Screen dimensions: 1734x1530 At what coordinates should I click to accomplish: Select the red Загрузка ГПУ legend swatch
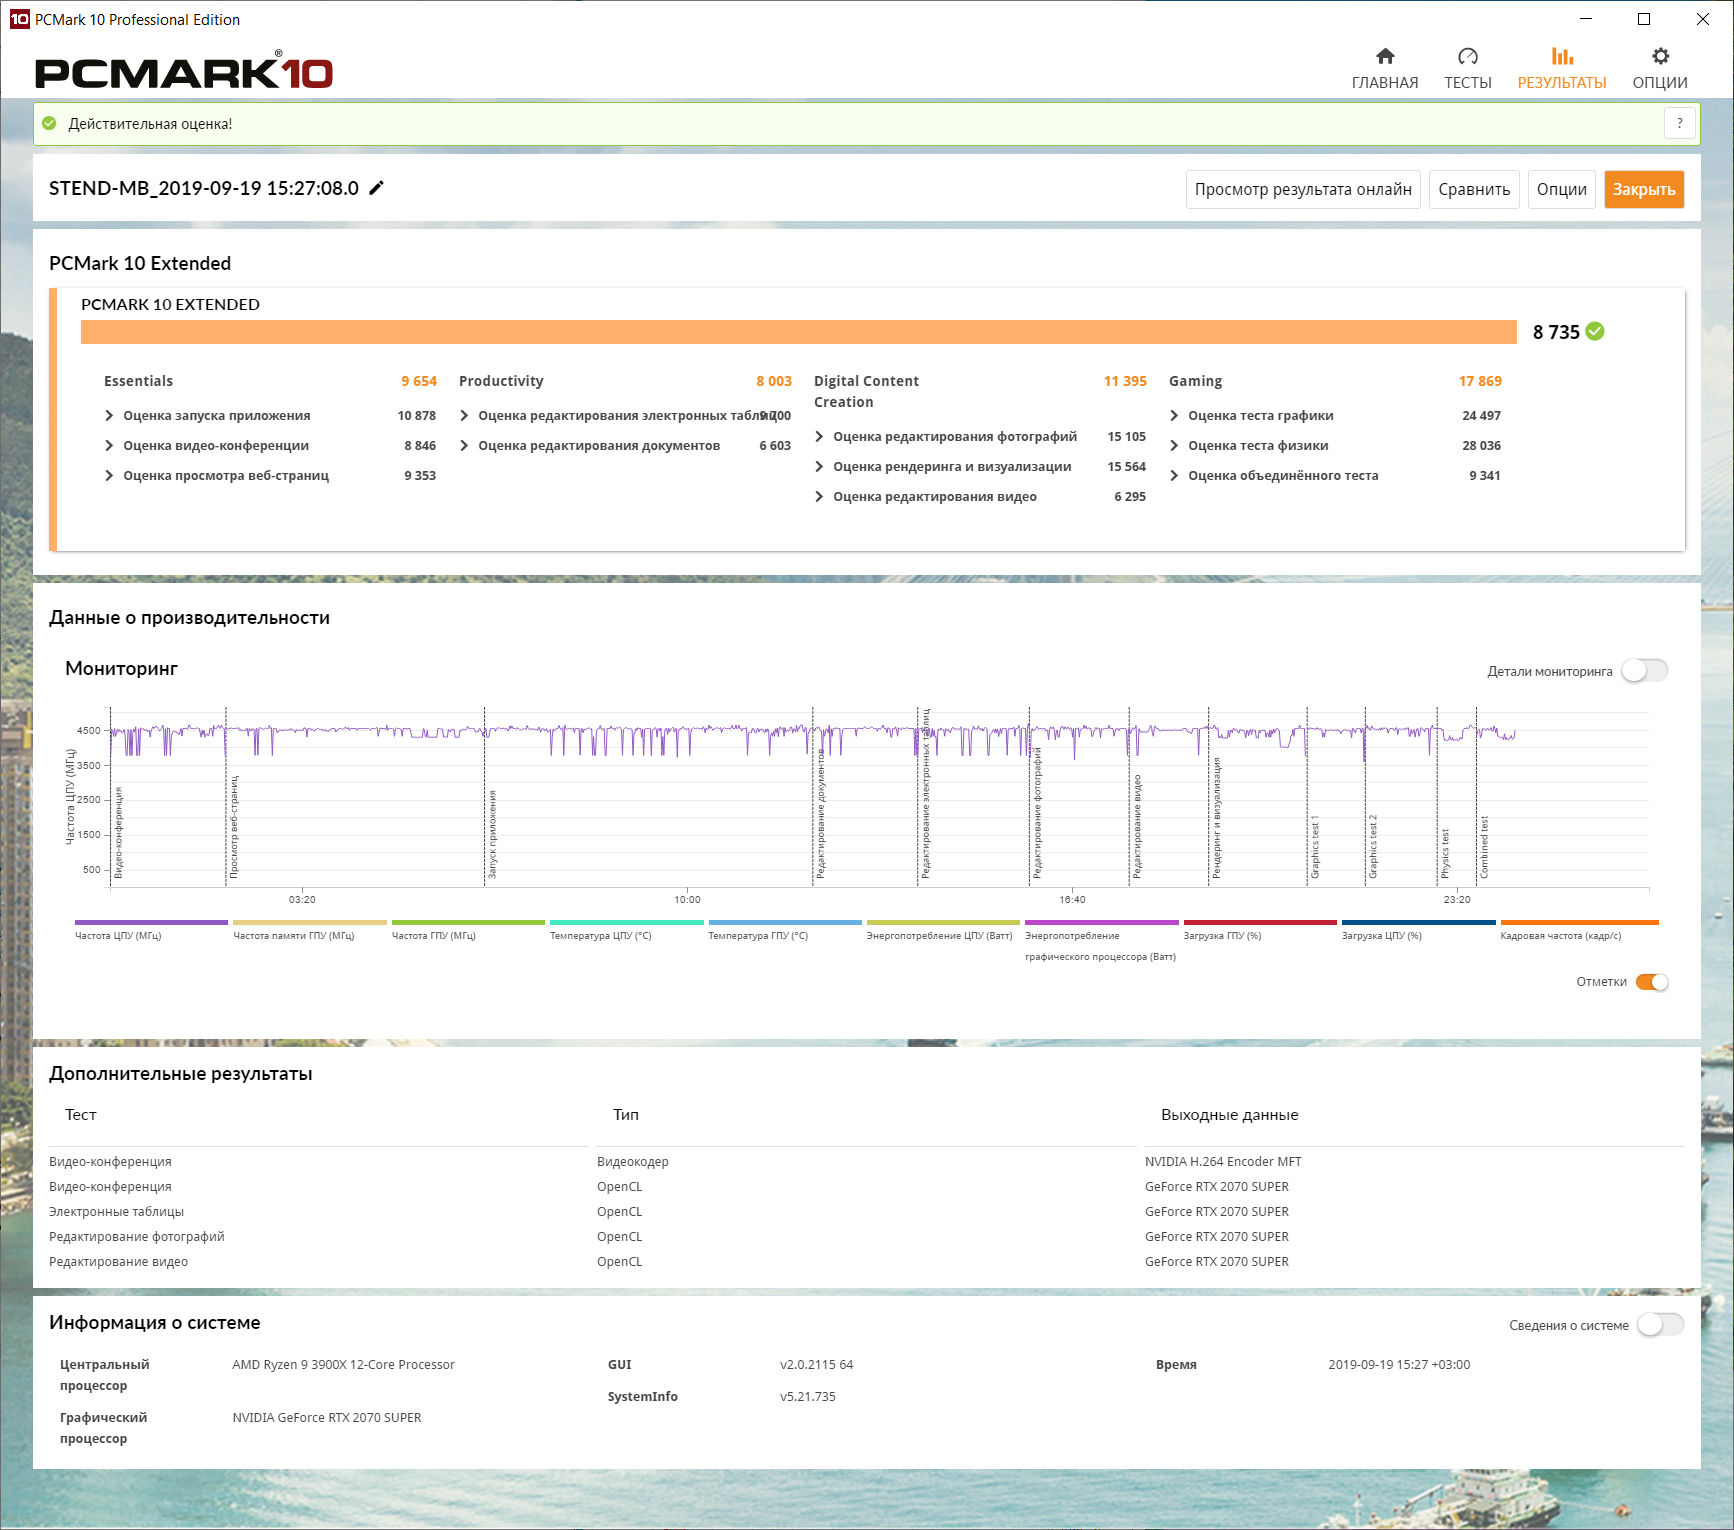pos(1259,923)
